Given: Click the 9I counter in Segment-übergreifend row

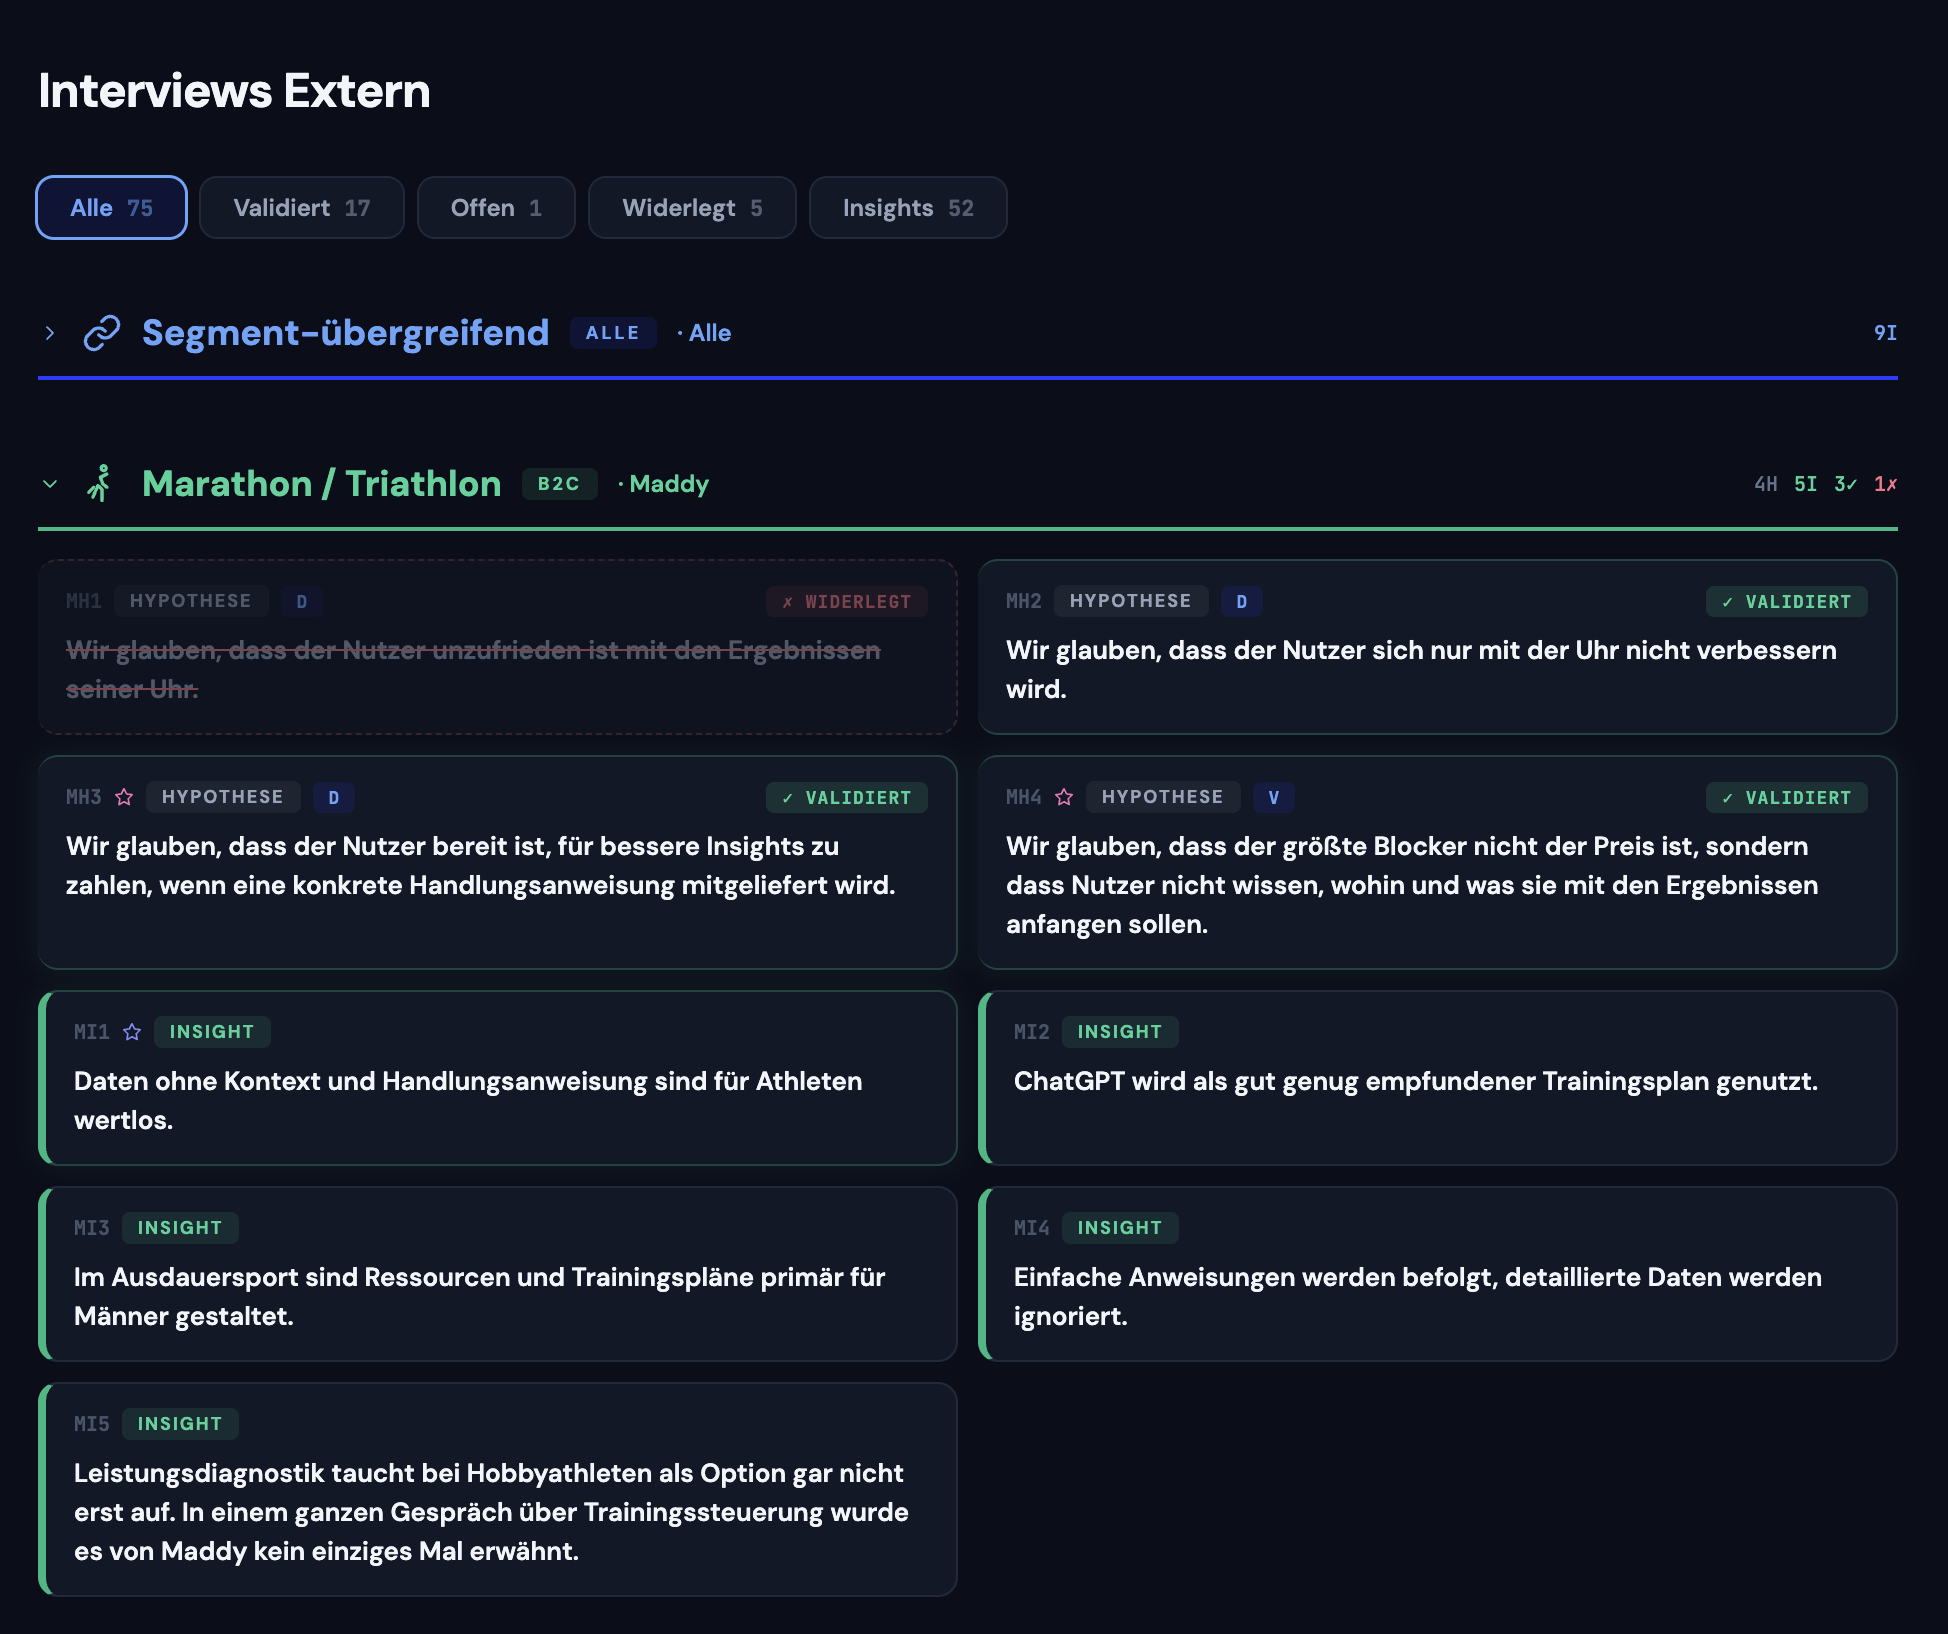Looking at the screenshot, I should point(1885,333).
